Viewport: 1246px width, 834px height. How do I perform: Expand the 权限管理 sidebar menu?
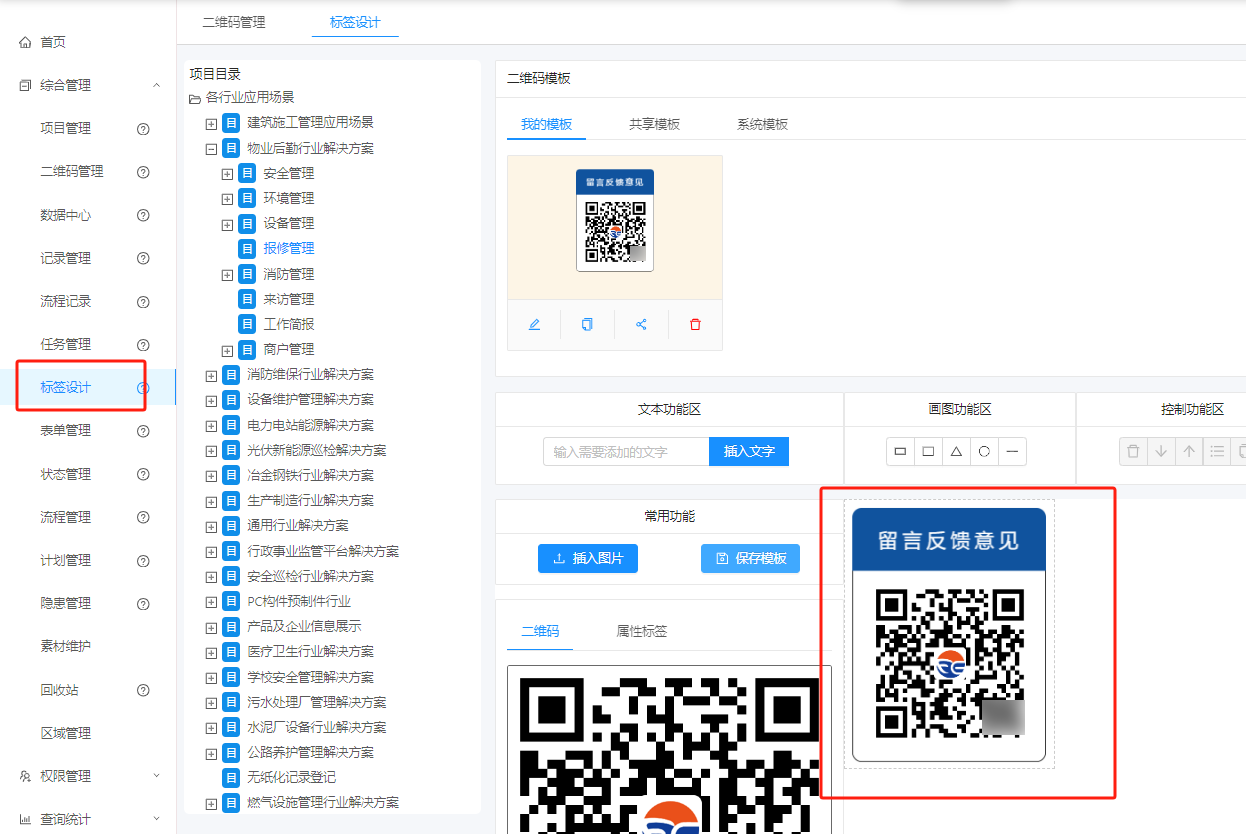point(156,776)
